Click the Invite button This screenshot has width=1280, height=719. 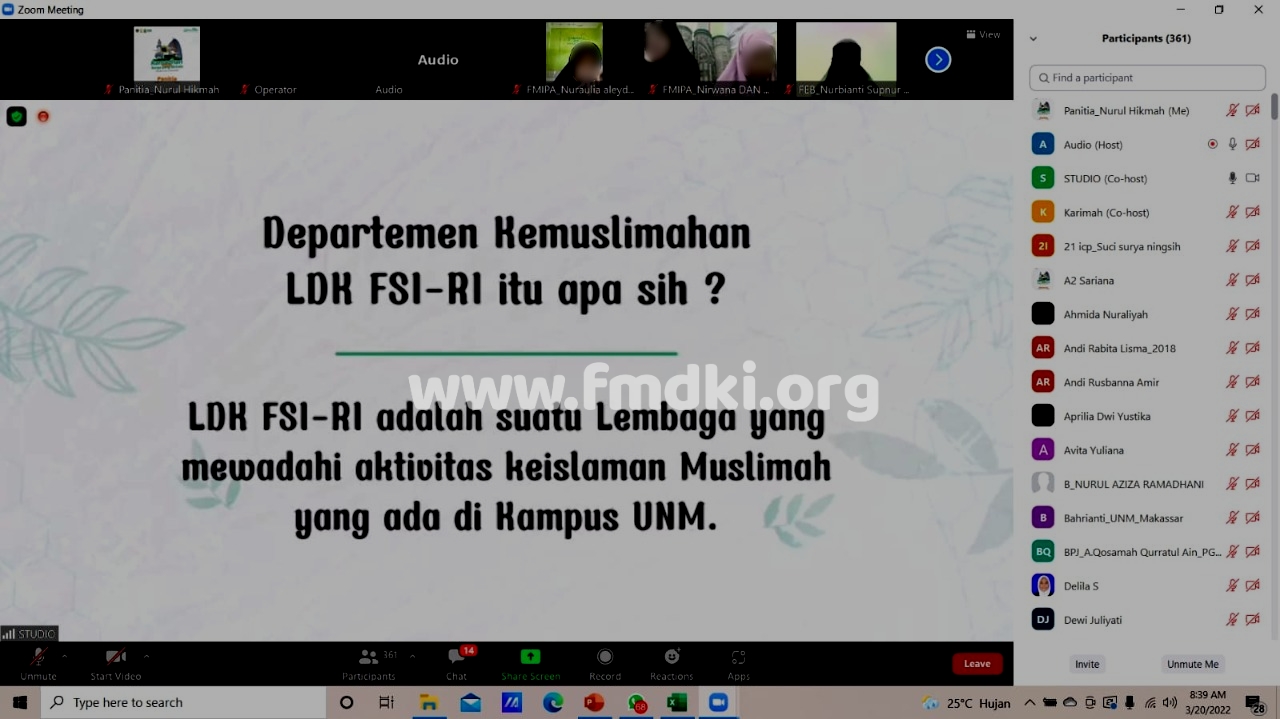(x=1087, y=664)
